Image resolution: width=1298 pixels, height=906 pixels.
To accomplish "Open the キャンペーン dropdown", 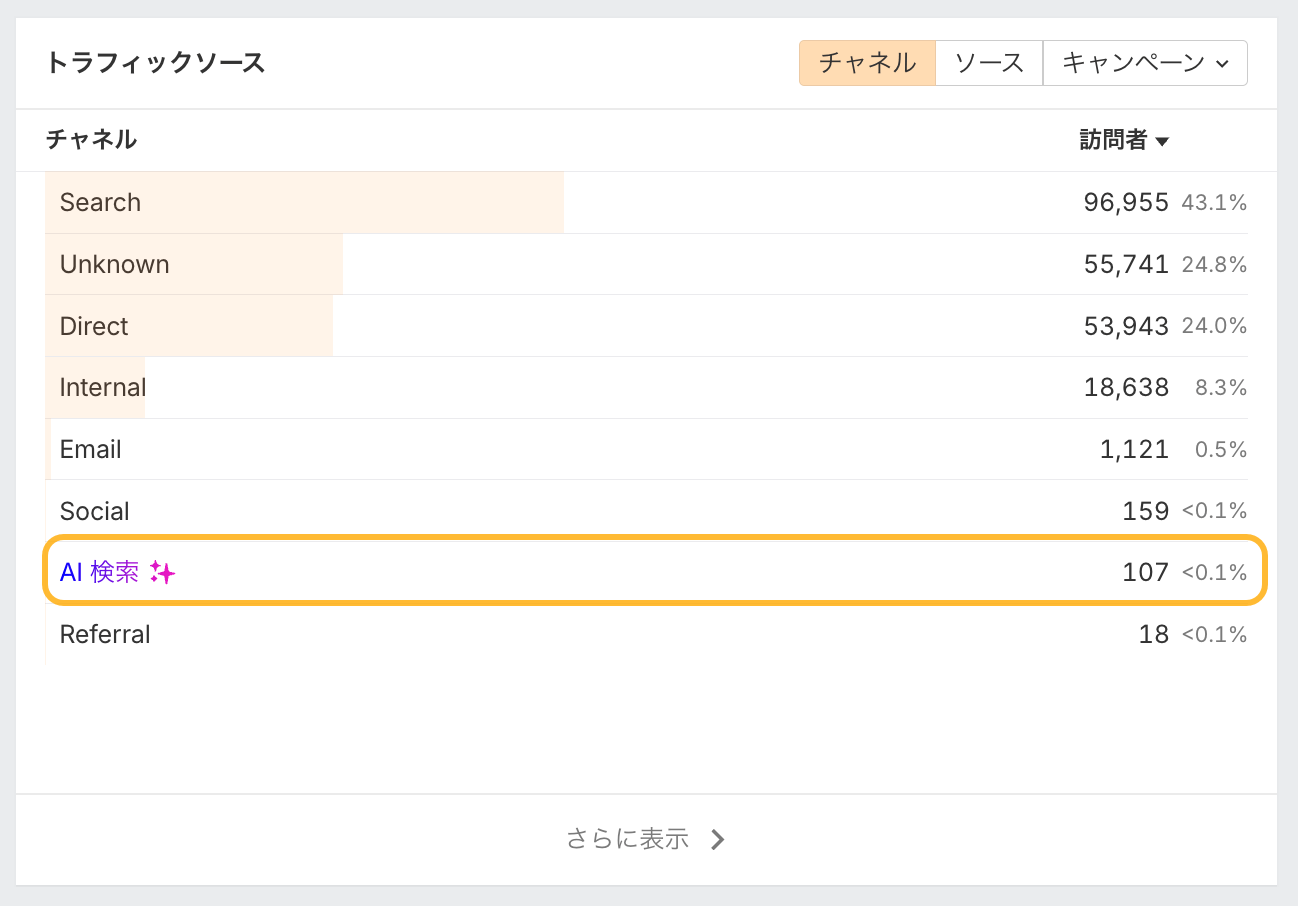I will (1144, 63).
